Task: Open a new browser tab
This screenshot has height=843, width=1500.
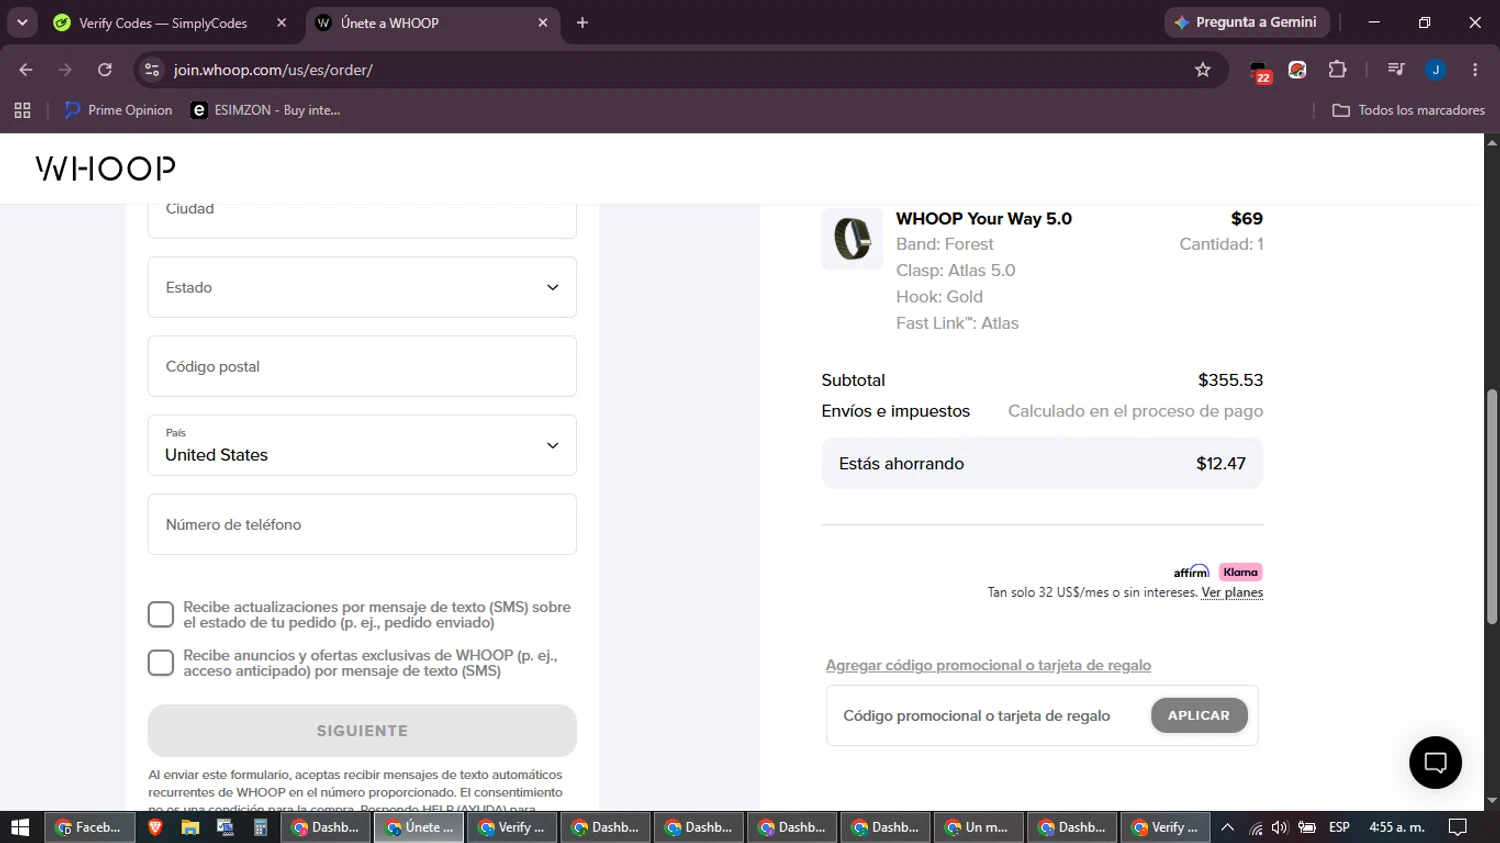Action: (582, 23)
